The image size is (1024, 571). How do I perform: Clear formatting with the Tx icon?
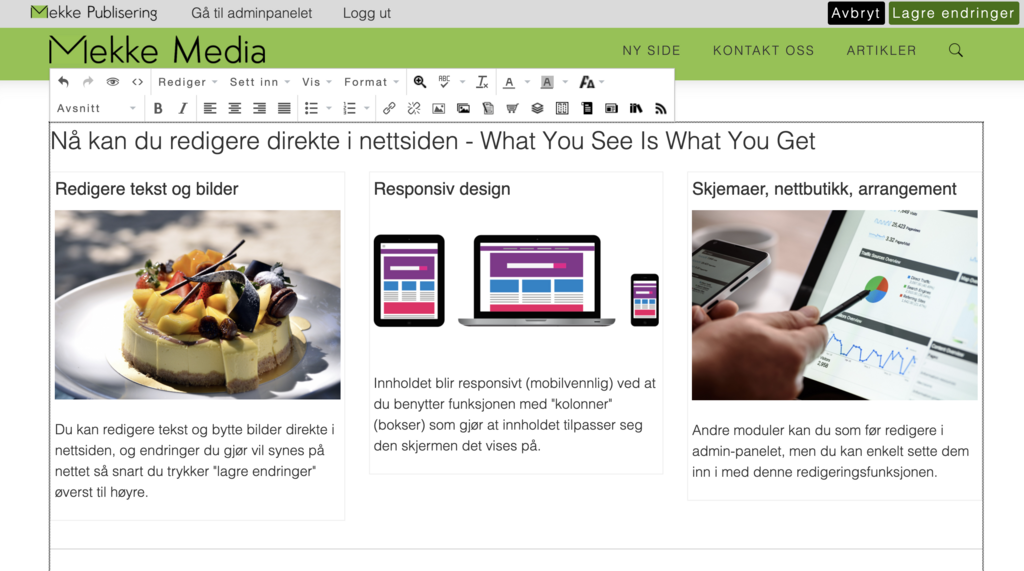pos(482,82)
